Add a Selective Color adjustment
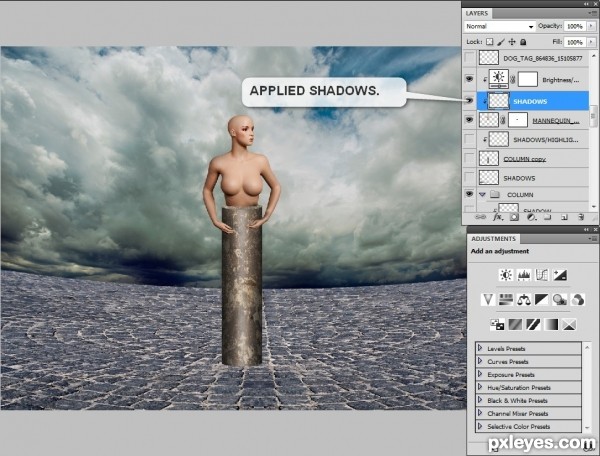Viewport: 600px width, 456px height. [x=569, y=324]
